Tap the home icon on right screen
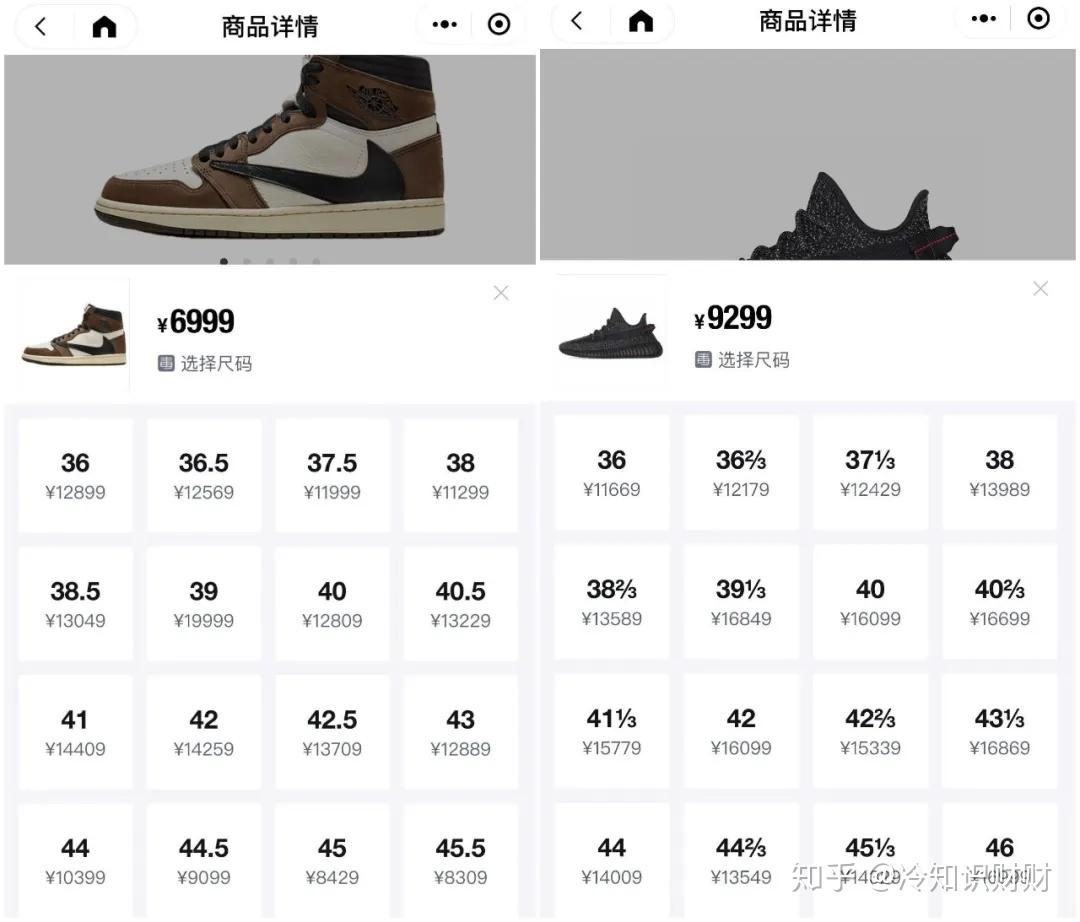 [641, 21]
